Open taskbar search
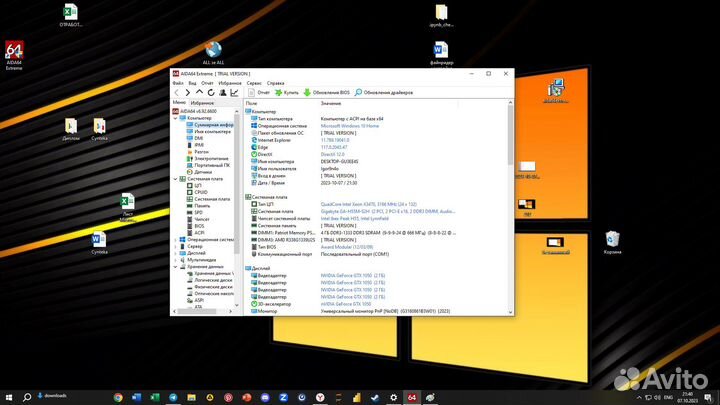Viewport: 720px width, 405px height. click(27, 397)
